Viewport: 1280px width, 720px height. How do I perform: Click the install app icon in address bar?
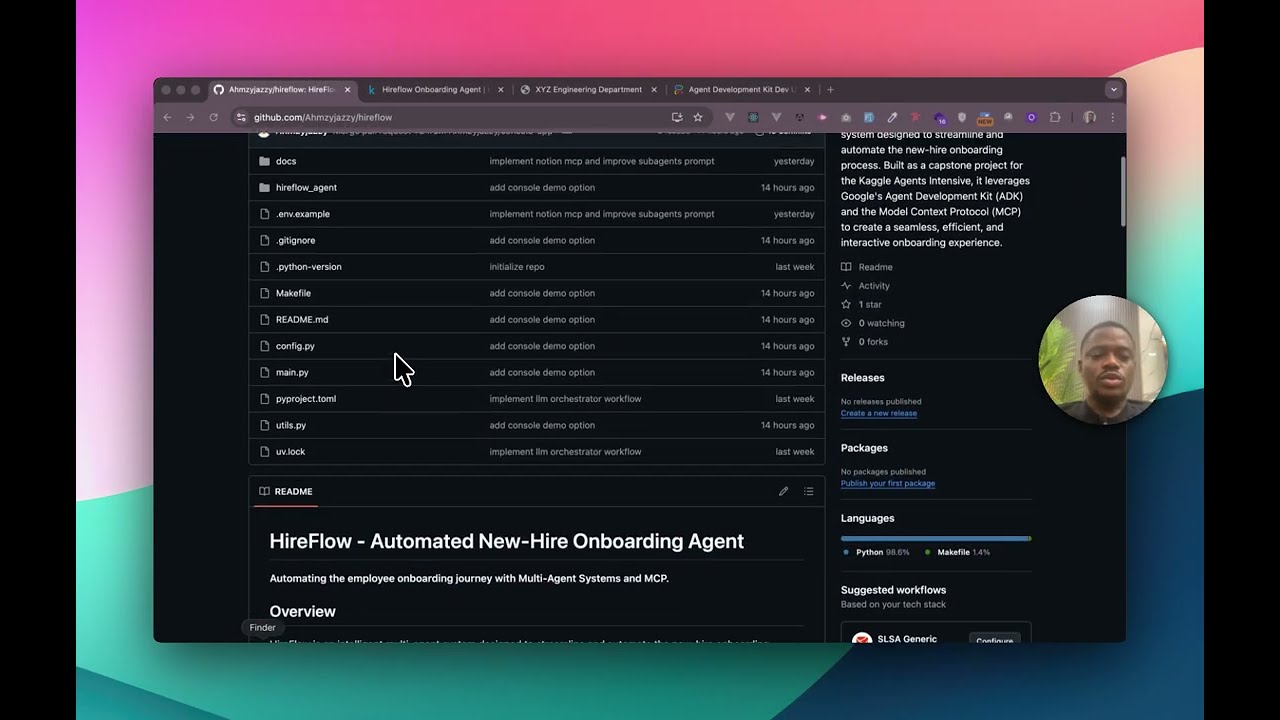click(x=677, y=117)
